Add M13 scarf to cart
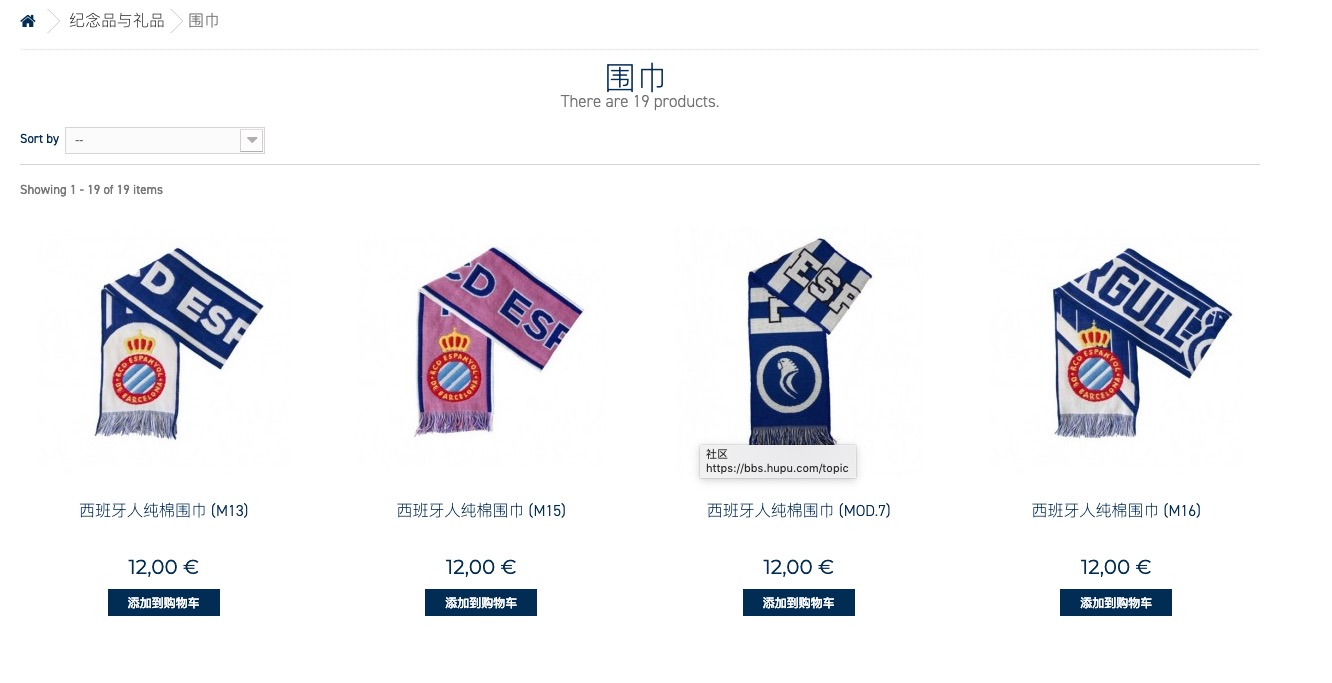Screen dimensions: 1332x683 (x=164, y=603)
